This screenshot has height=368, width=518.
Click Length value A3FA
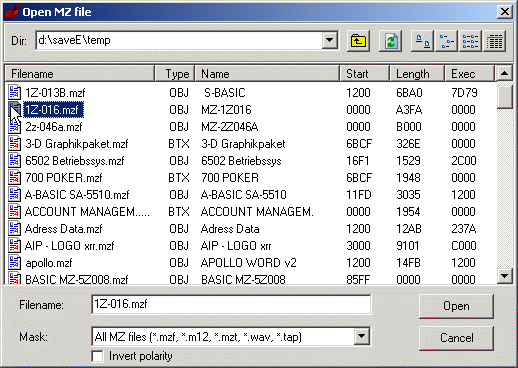[x=409, y=110]
